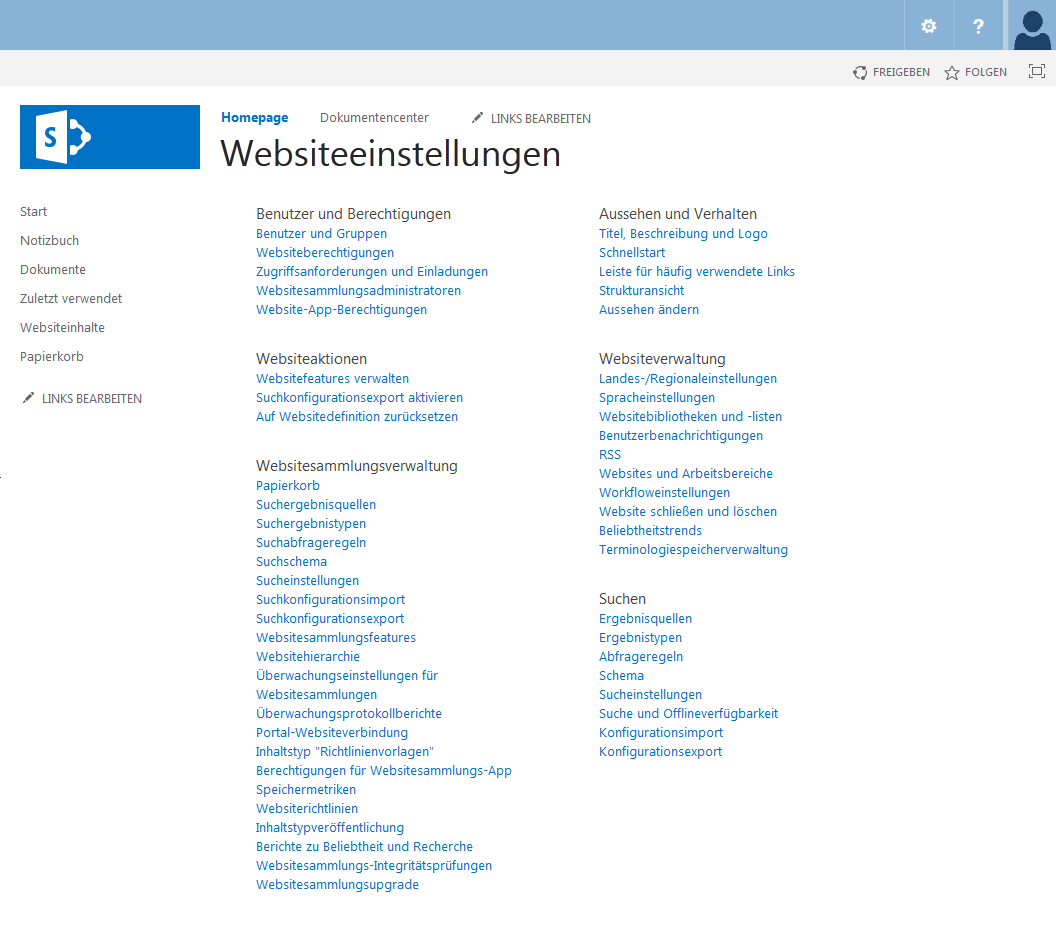Screen dimensions: 1056x932
Task: Click the help question mark icon
Action: click(978, 26)
